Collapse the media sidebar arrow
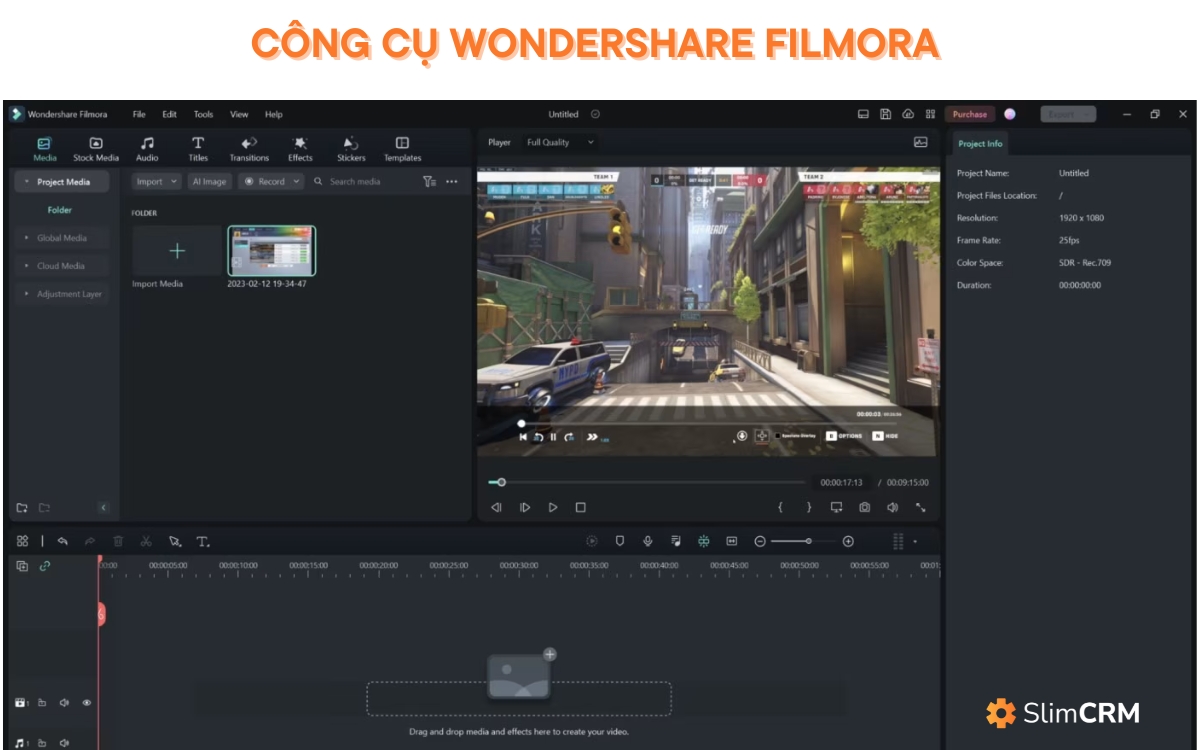Viewport: 1200px width, 750px height. (x=103, y=508)
